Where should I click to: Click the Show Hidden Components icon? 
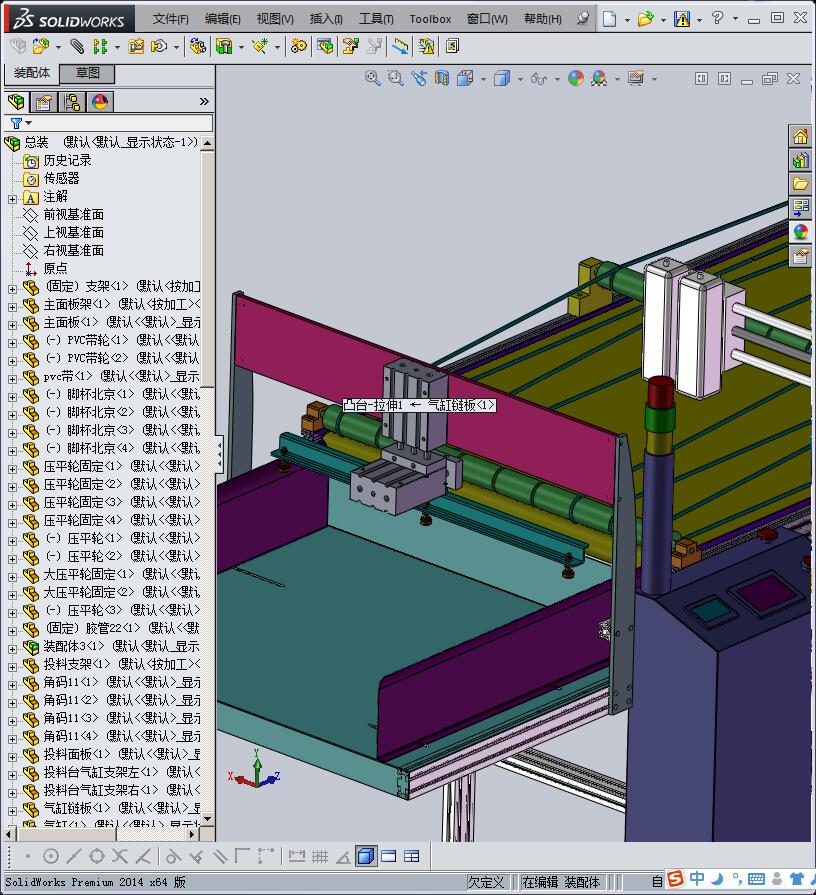197,46
